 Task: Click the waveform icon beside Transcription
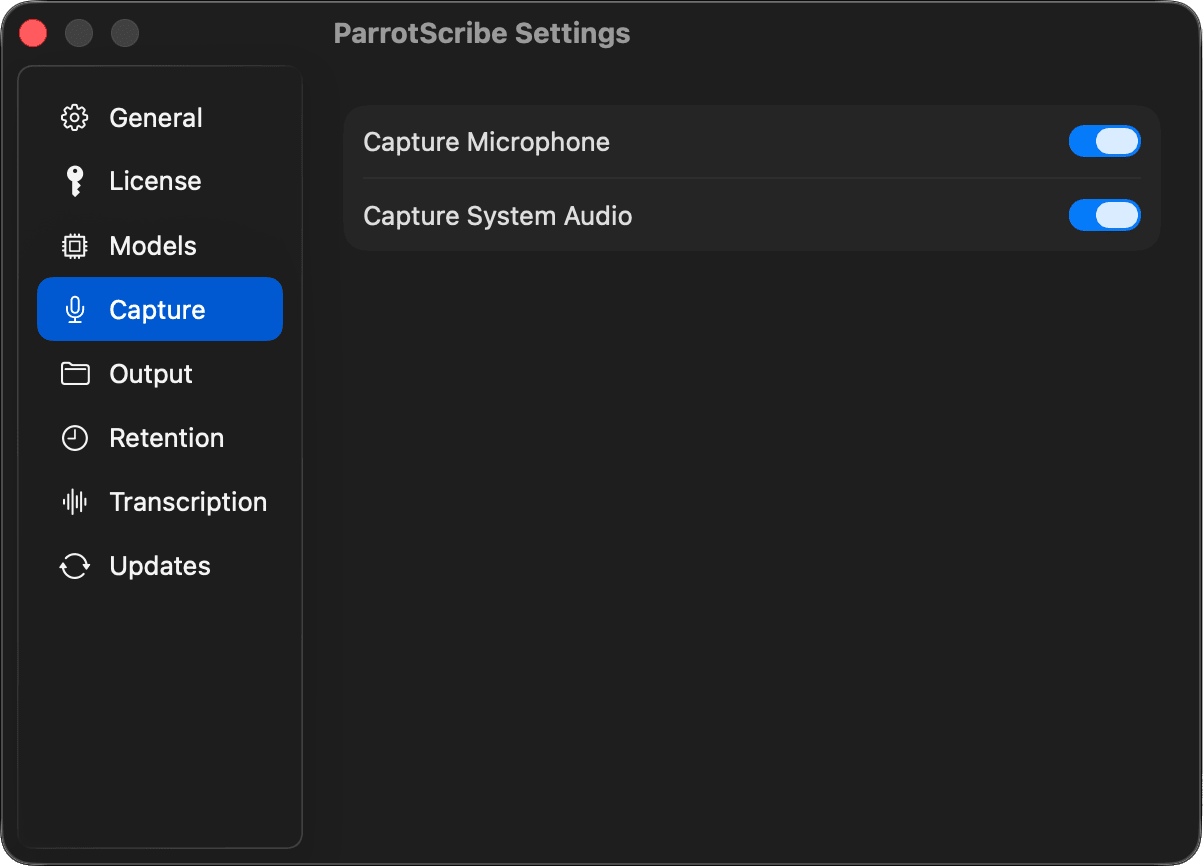(x=75, y=502)
